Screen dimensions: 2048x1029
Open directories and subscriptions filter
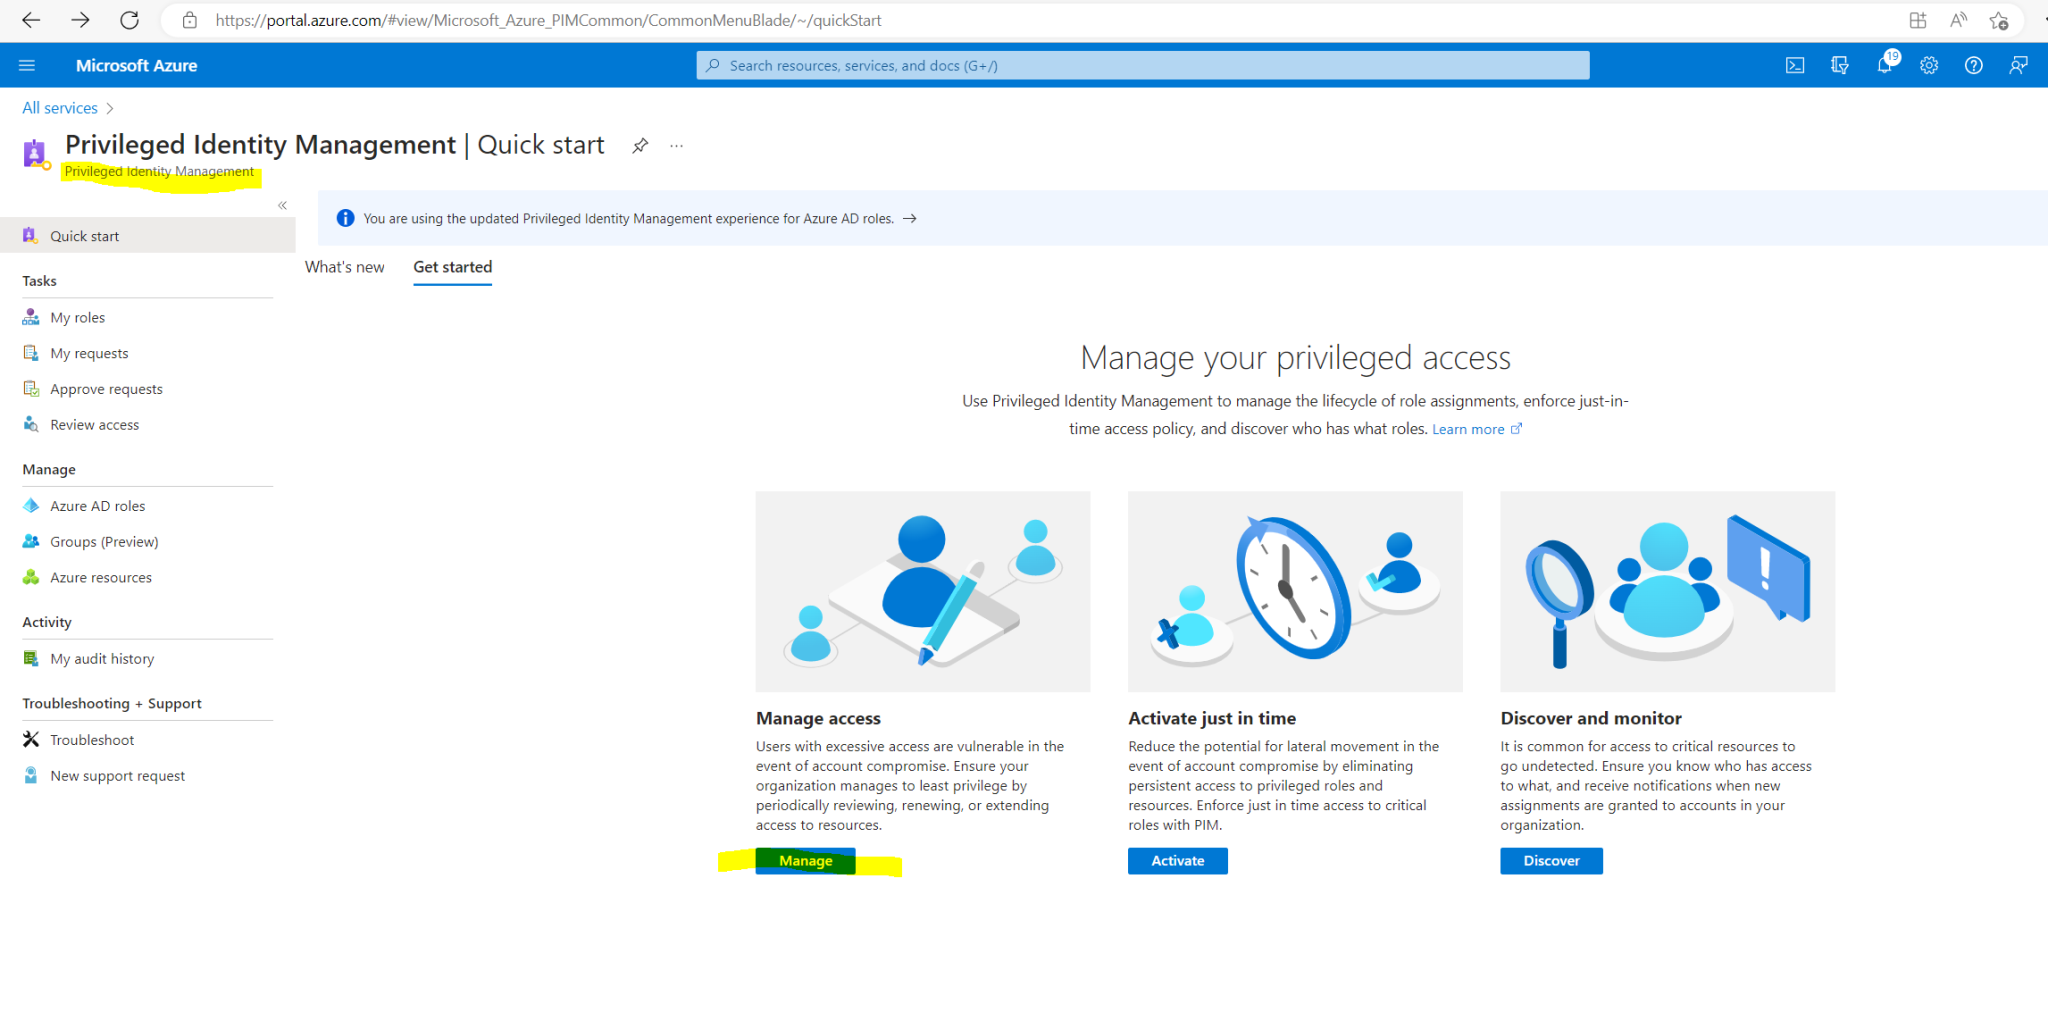1840,64
